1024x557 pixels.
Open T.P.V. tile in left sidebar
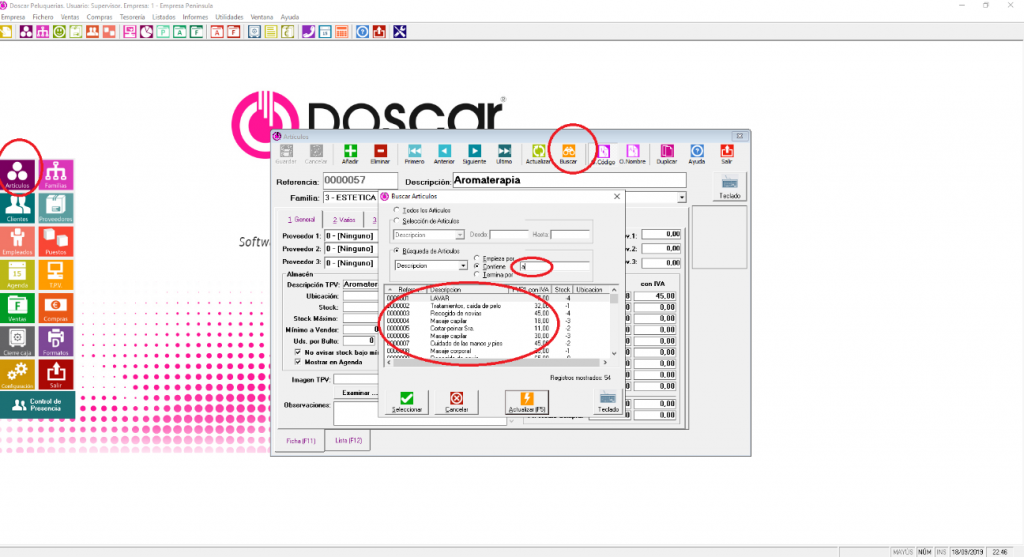pos(56,275)
